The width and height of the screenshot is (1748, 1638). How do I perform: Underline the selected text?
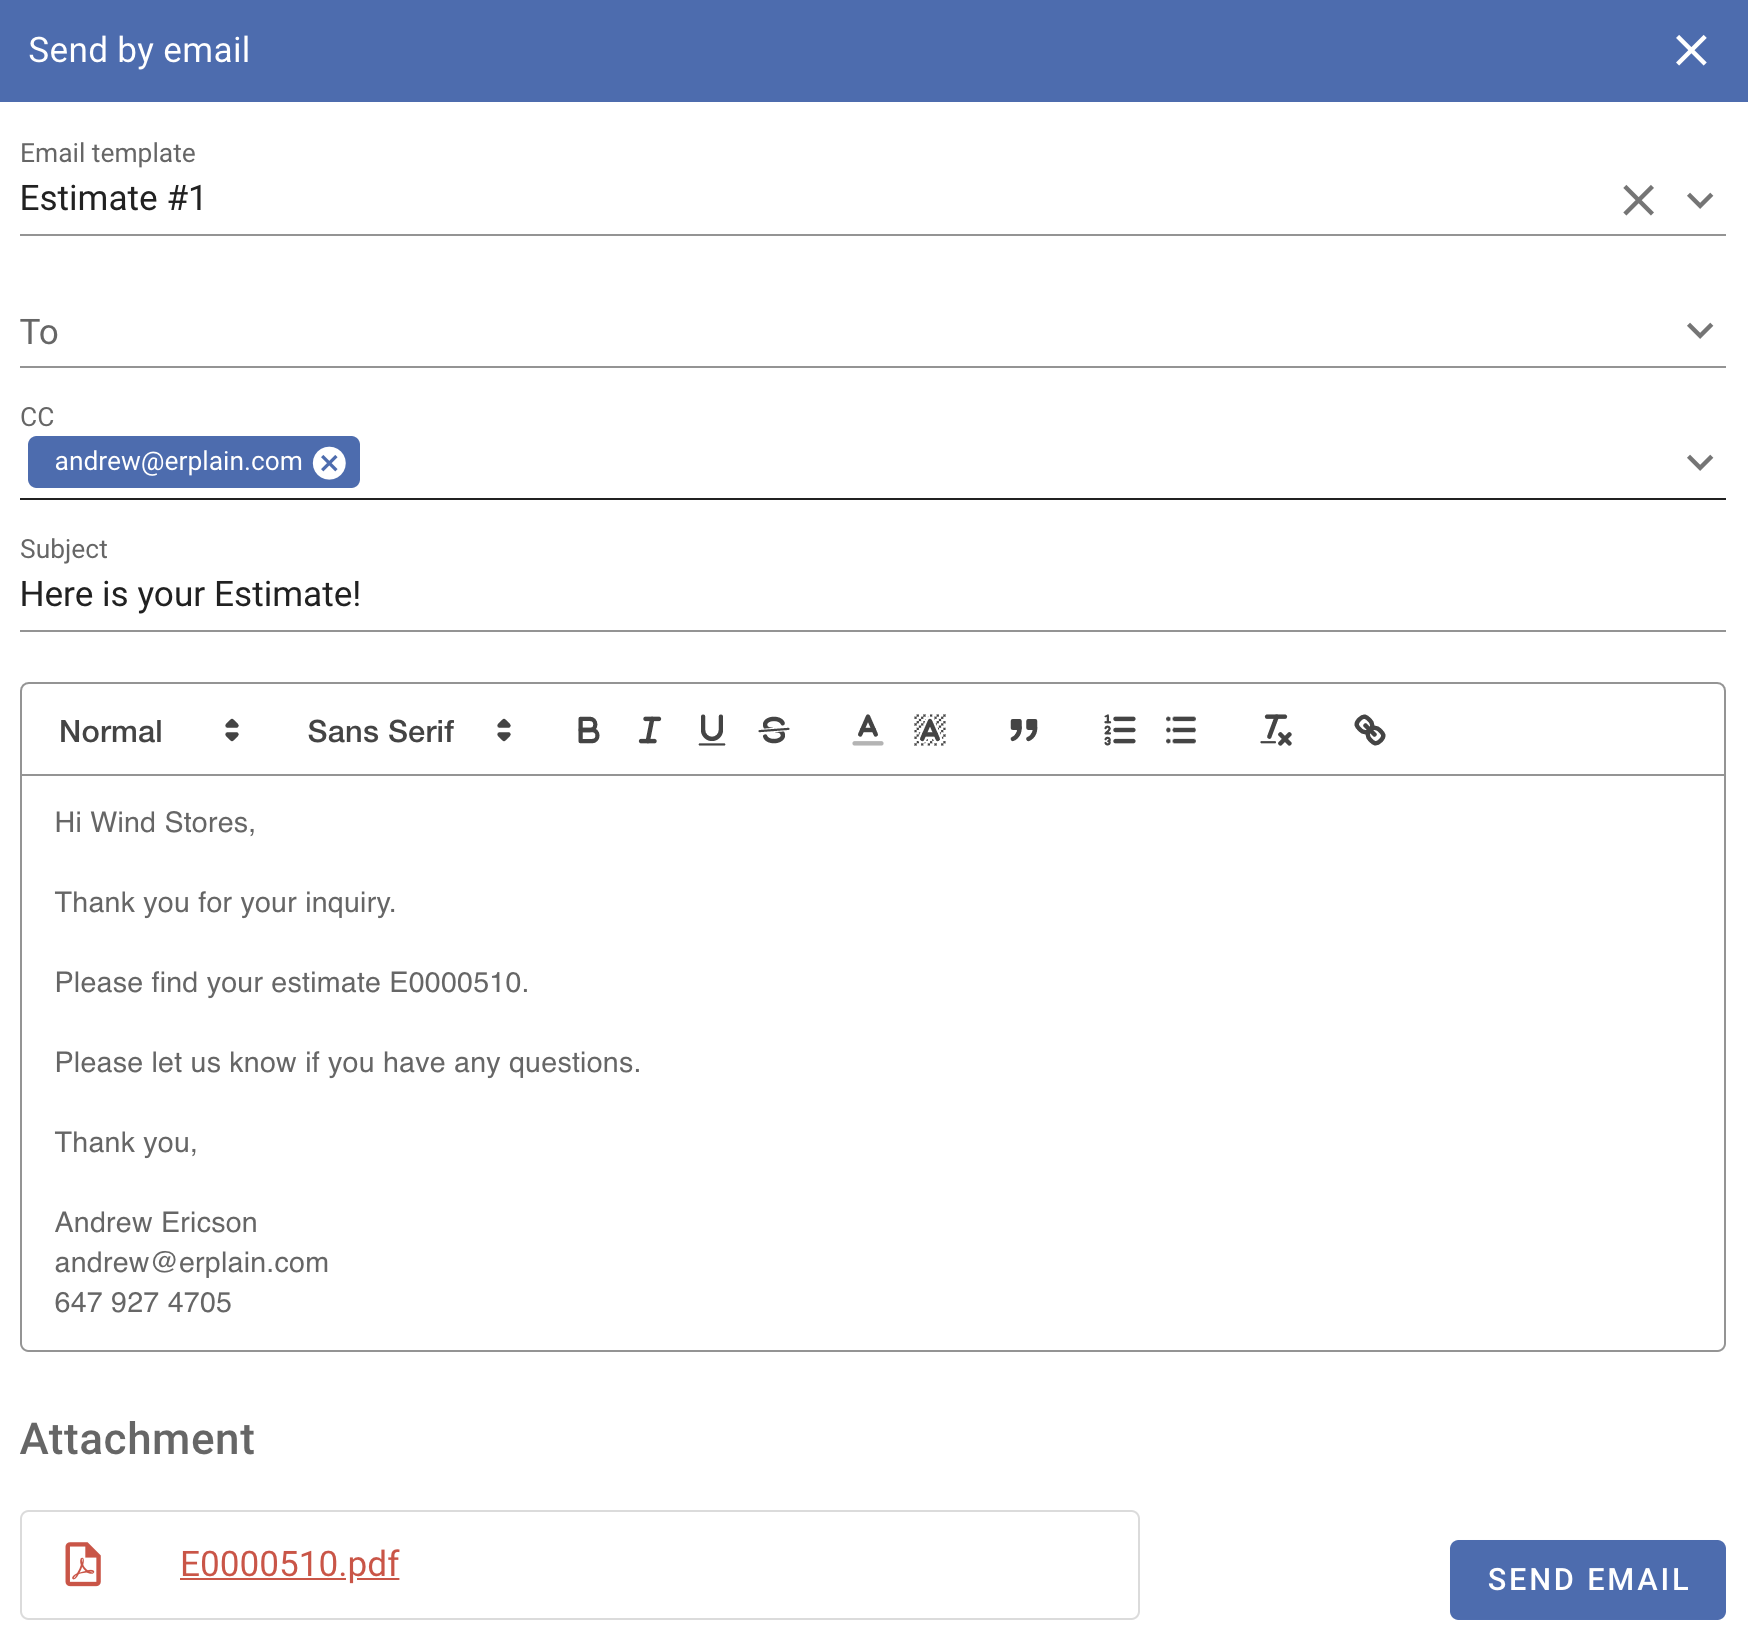(x=711, y=731)
